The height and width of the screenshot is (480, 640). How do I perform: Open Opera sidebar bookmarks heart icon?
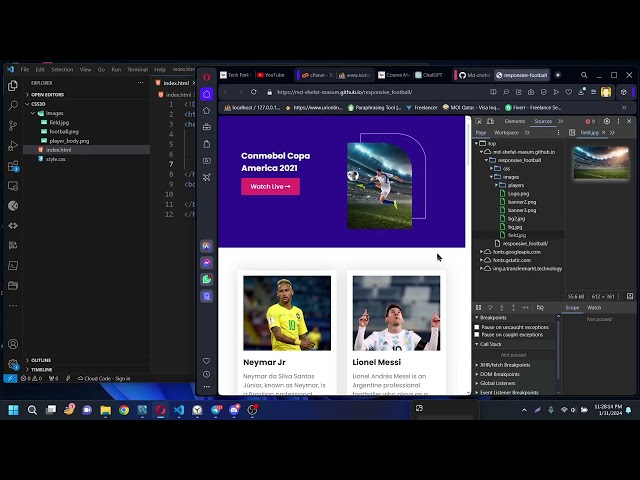click(x=207, y=361)
